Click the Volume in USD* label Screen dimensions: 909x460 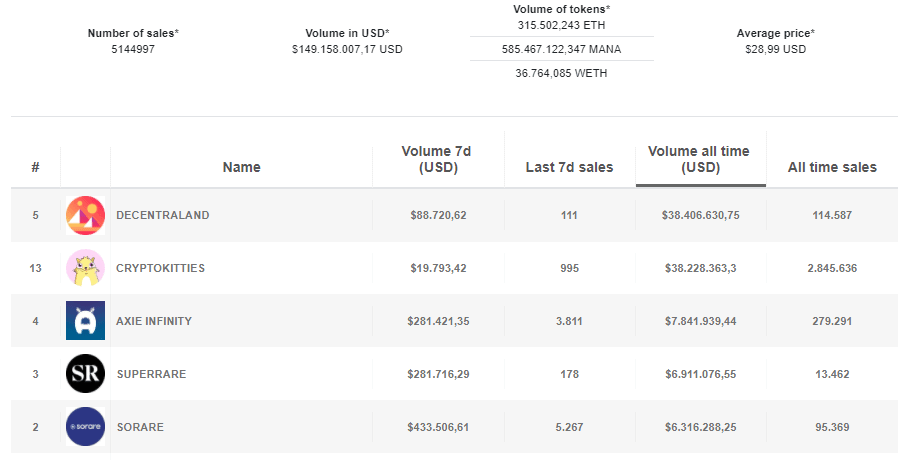[347, 33]
